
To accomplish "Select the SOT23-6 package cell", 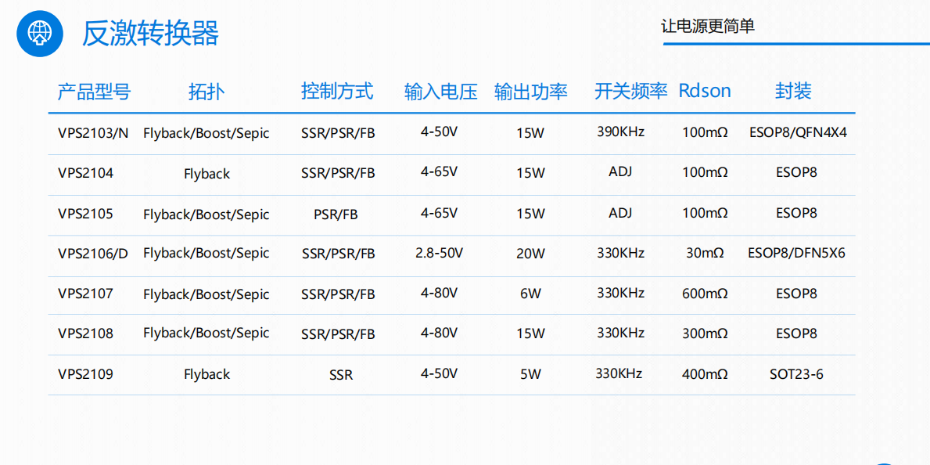I will 797,374.
